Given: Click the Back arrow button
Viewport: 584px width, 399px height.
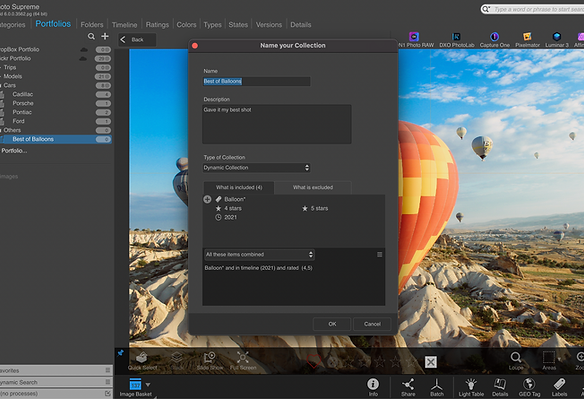Looking at the screenshot, I should 137,39.
